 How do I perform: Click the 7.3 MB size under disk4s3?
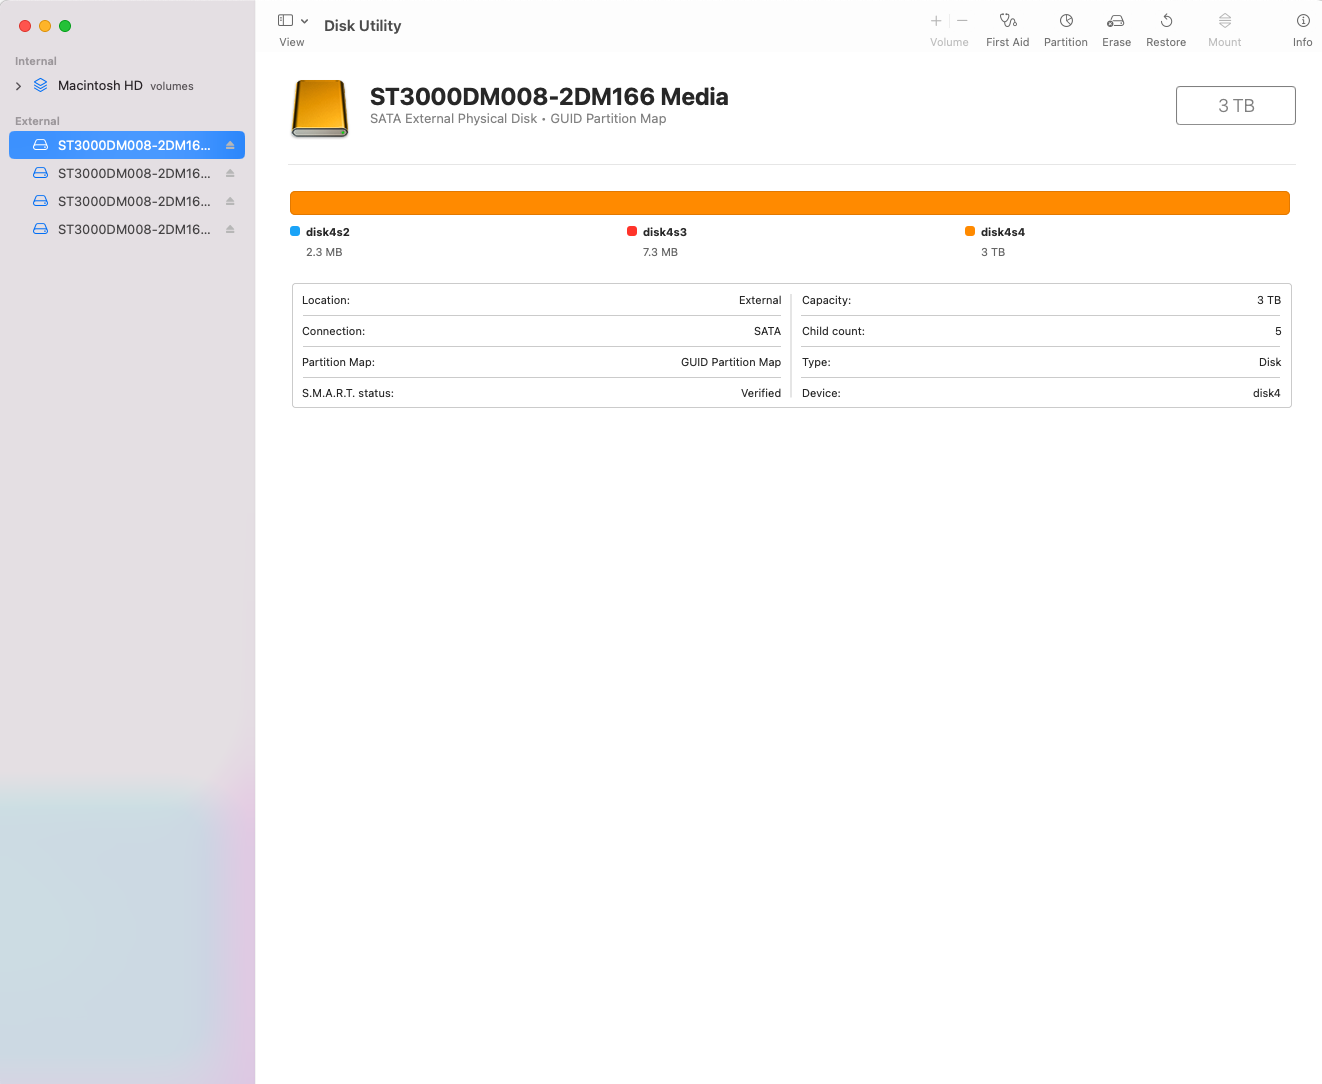tap(660, 252)
